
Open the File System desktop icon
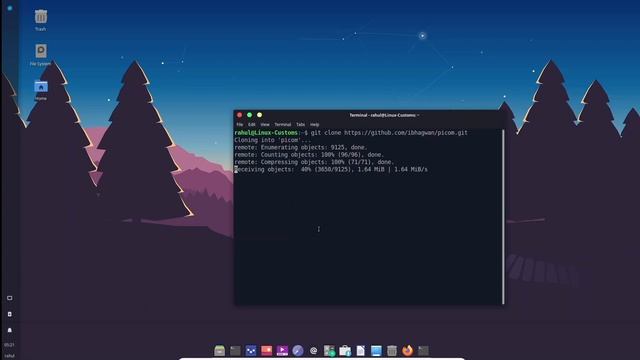(x=40, y=51)
